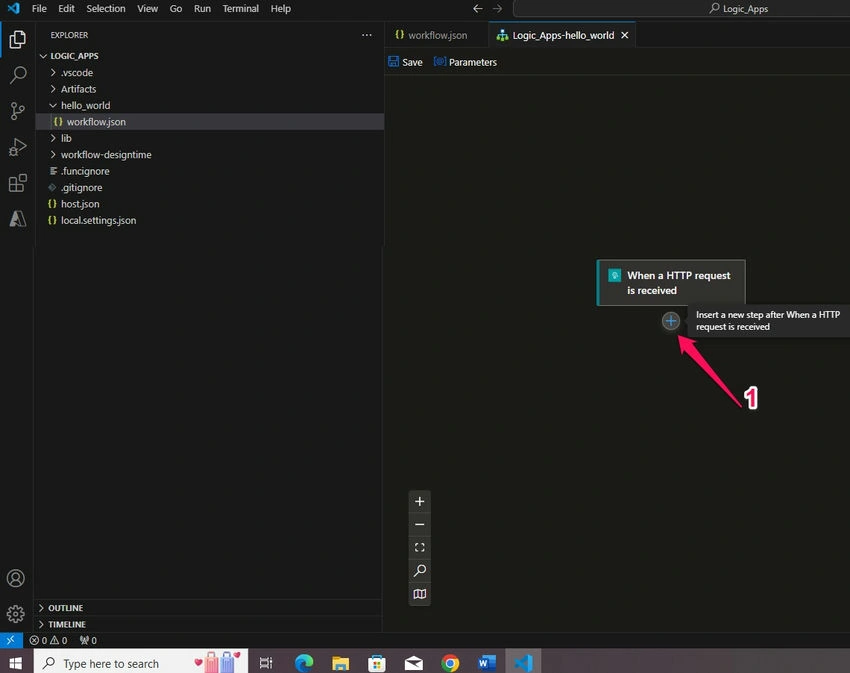Open the Run and Debug view
This screenshot has height=673, width=850.
tap(17, 147)
